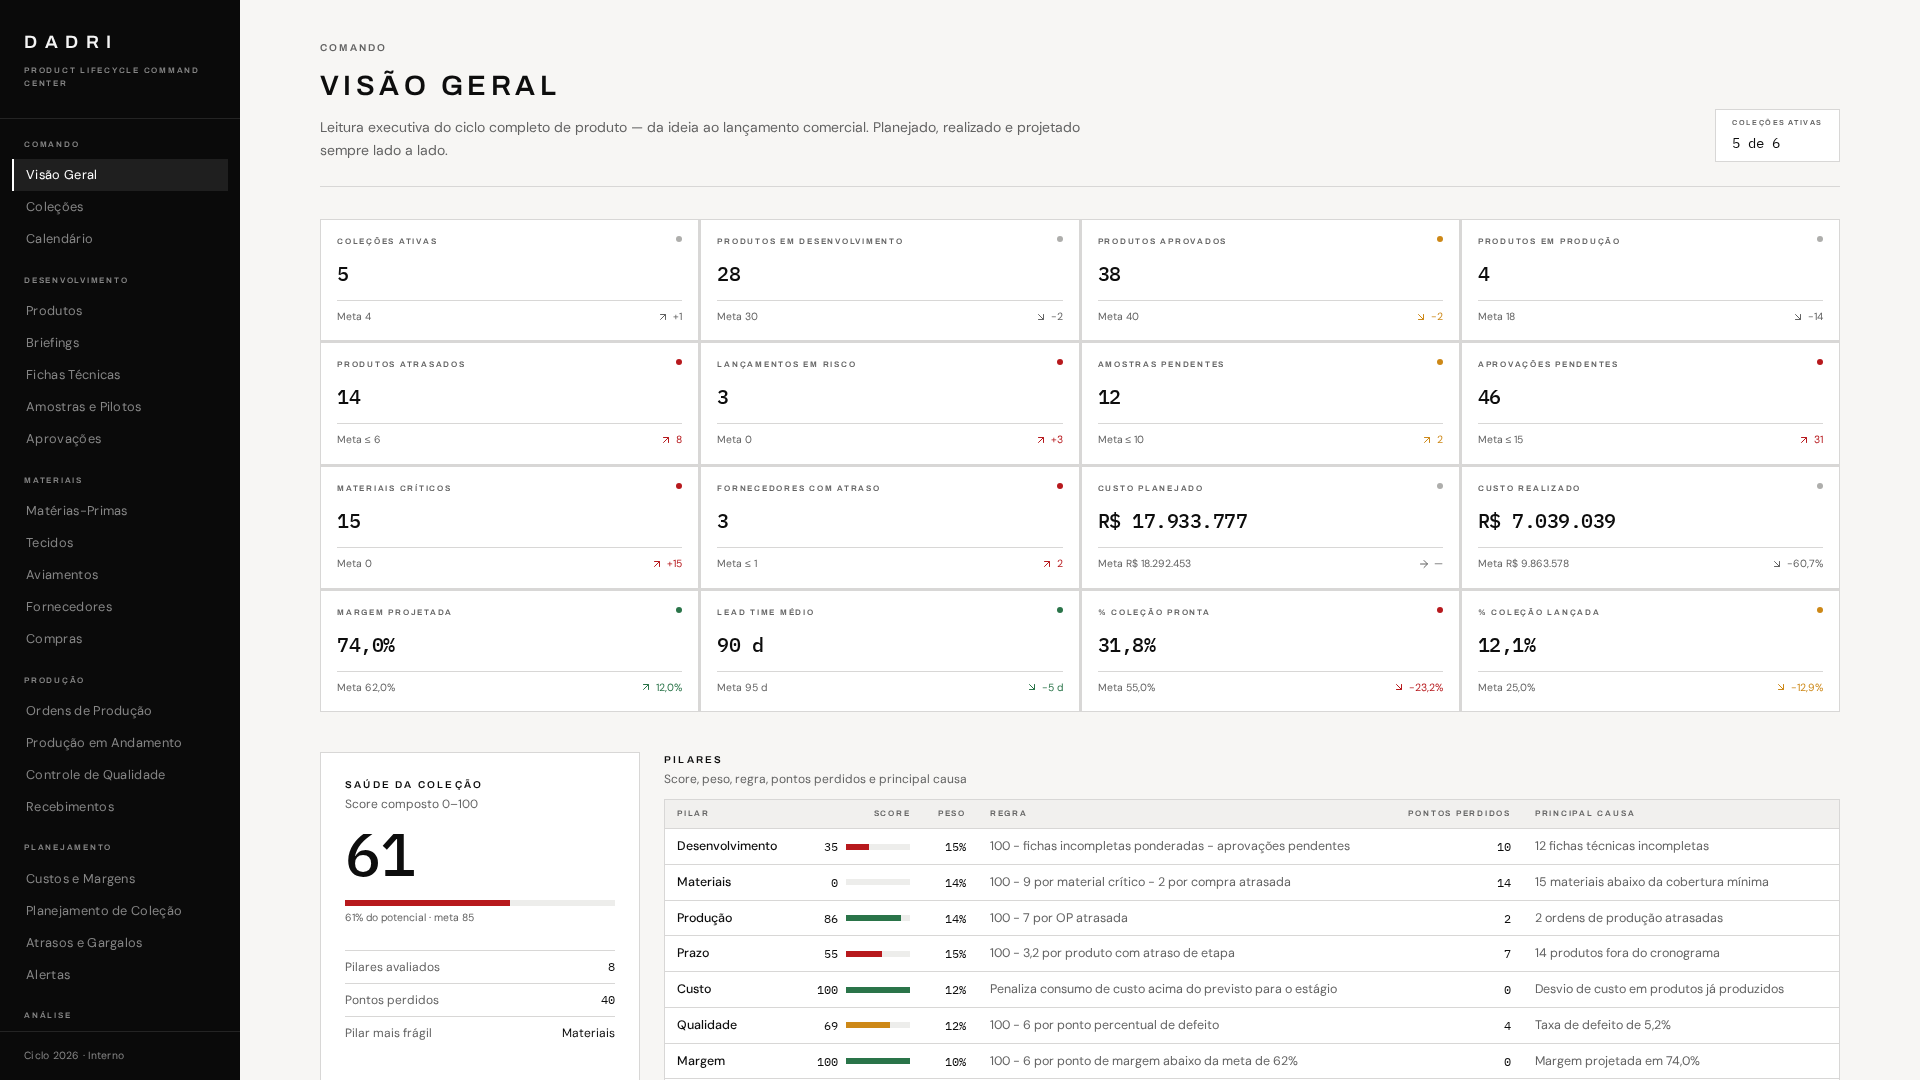
Task: Click the right-arrow icon in Custo Planejado card
Action: (1423, 564)
